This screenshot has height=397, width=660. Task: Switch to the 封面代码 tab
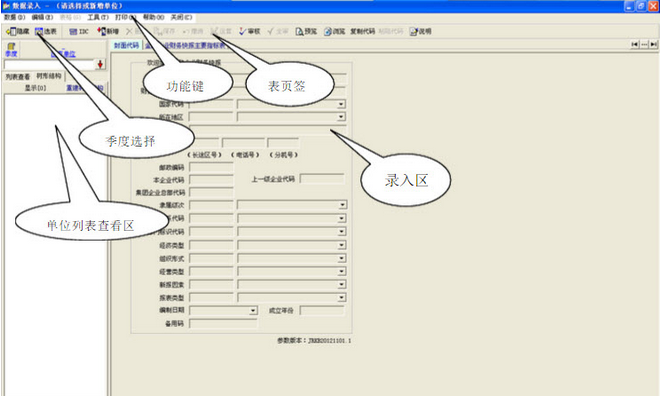pos(126,45)
